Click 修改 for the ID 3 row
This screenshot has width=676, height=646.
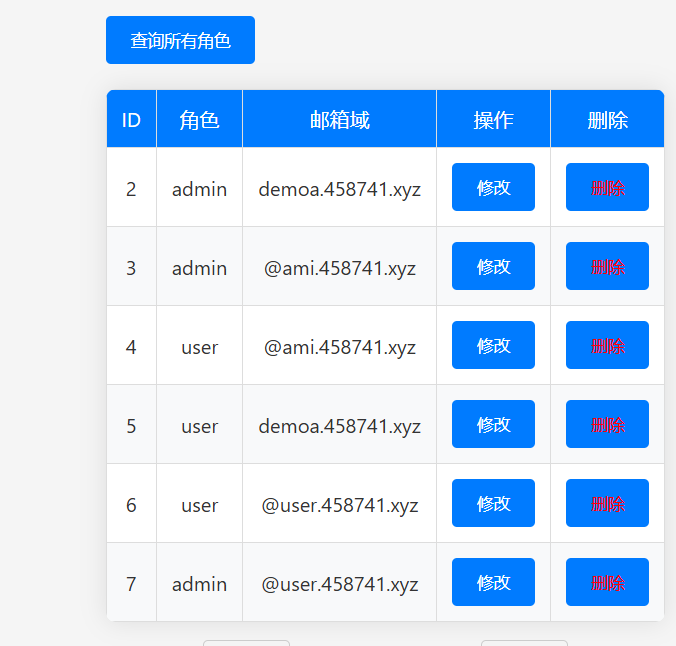(x=493, y=266)
